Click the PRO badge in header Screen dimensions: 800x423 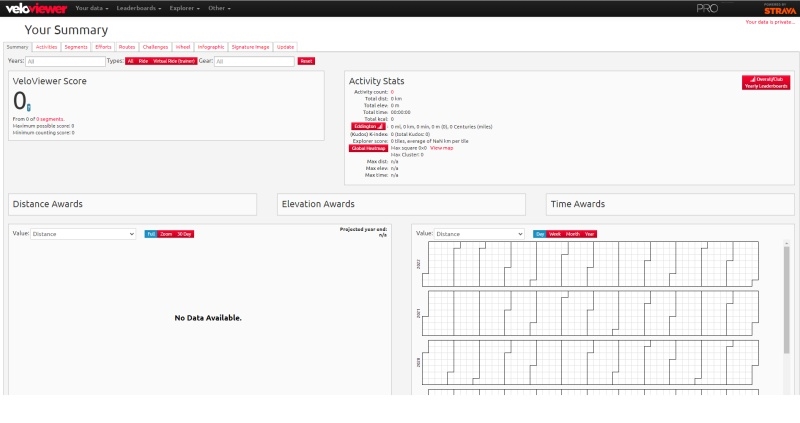click(x=707, y=9)
